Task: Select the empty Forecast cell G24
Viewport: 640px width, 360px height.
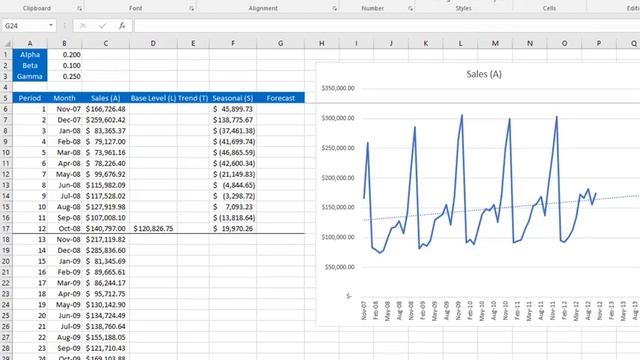Action: (280, 304)
